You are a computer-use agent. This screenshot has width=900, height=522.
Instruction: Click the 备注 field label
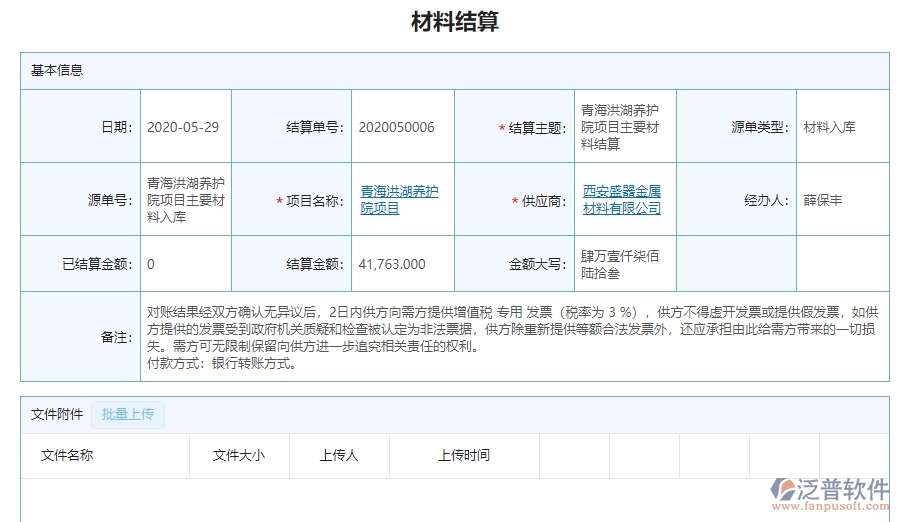coord(117,337)
